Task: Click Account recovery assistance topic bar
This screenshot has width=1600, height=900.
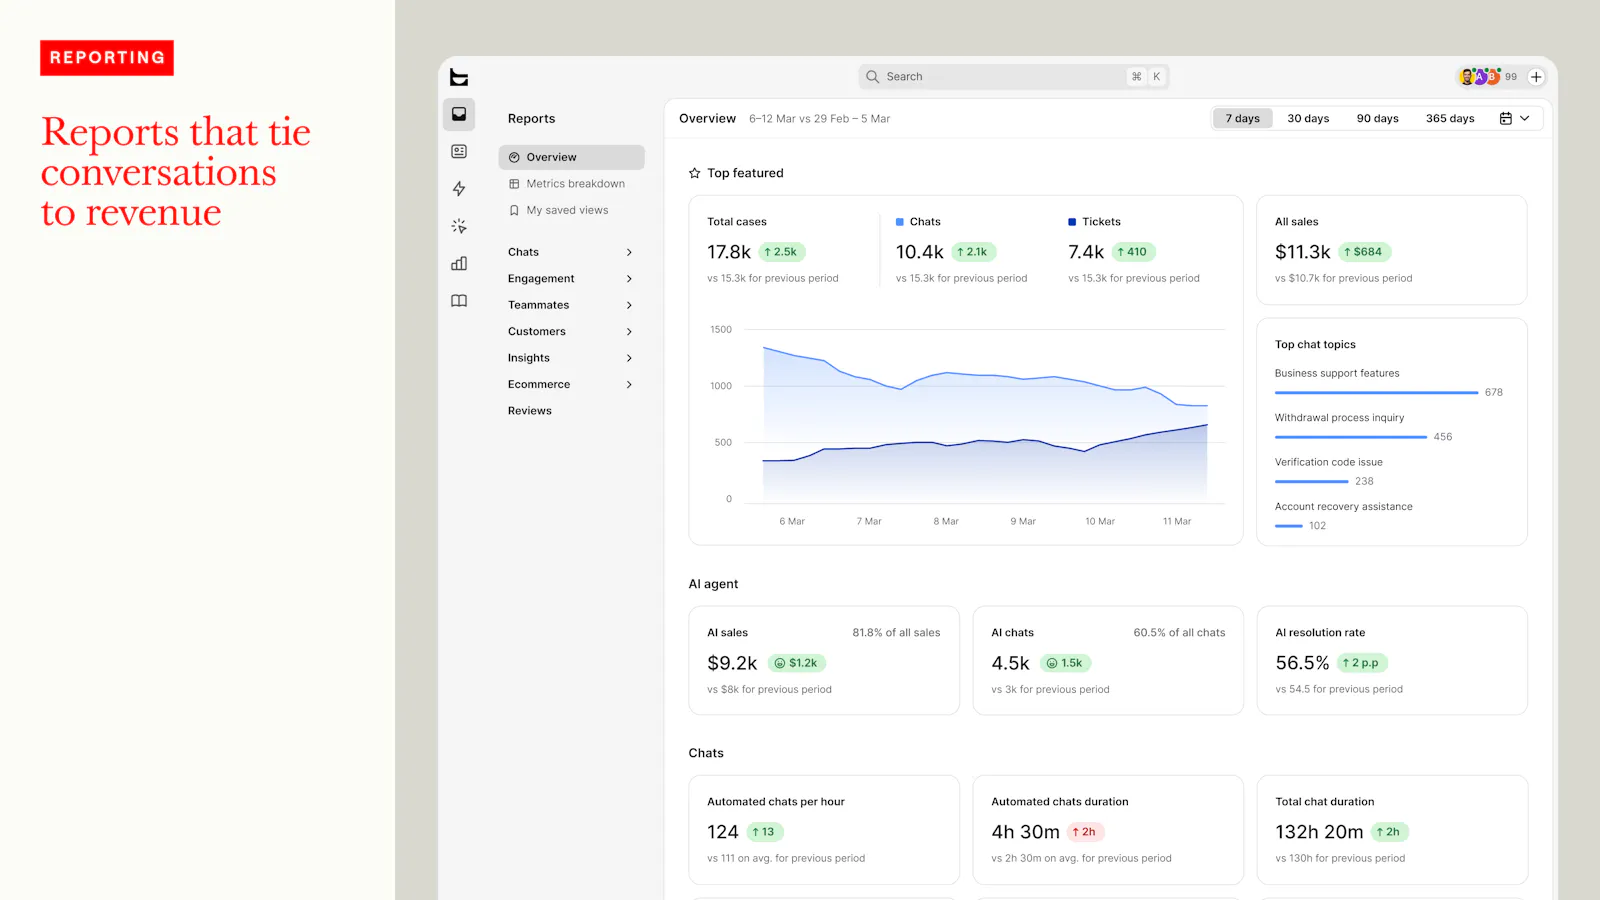Action: (x=1289, y=526)
